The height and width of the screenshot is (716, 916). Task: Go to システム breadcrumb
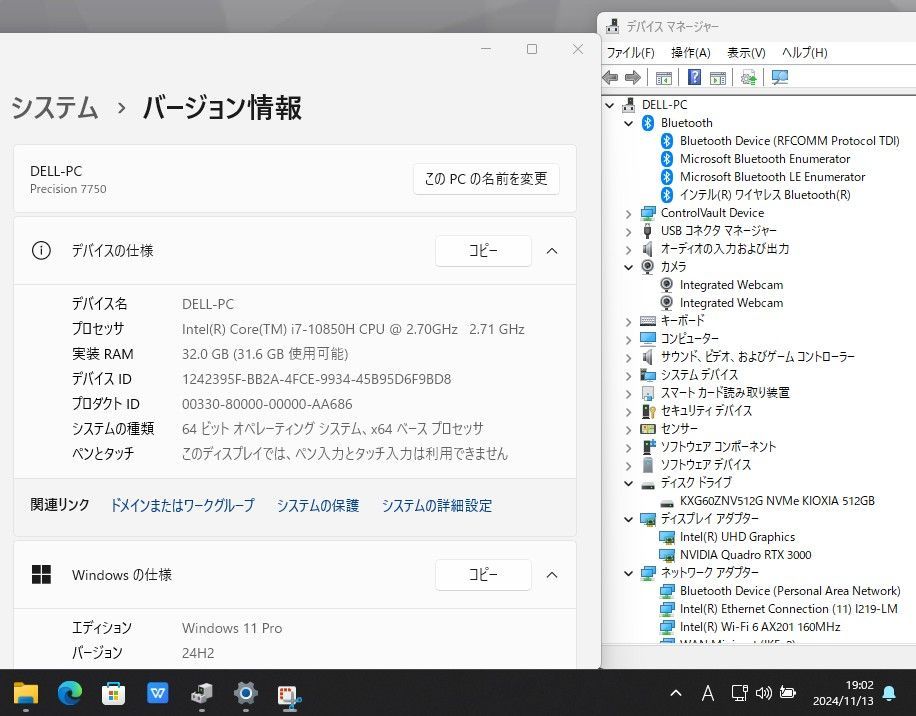point(54,108)
